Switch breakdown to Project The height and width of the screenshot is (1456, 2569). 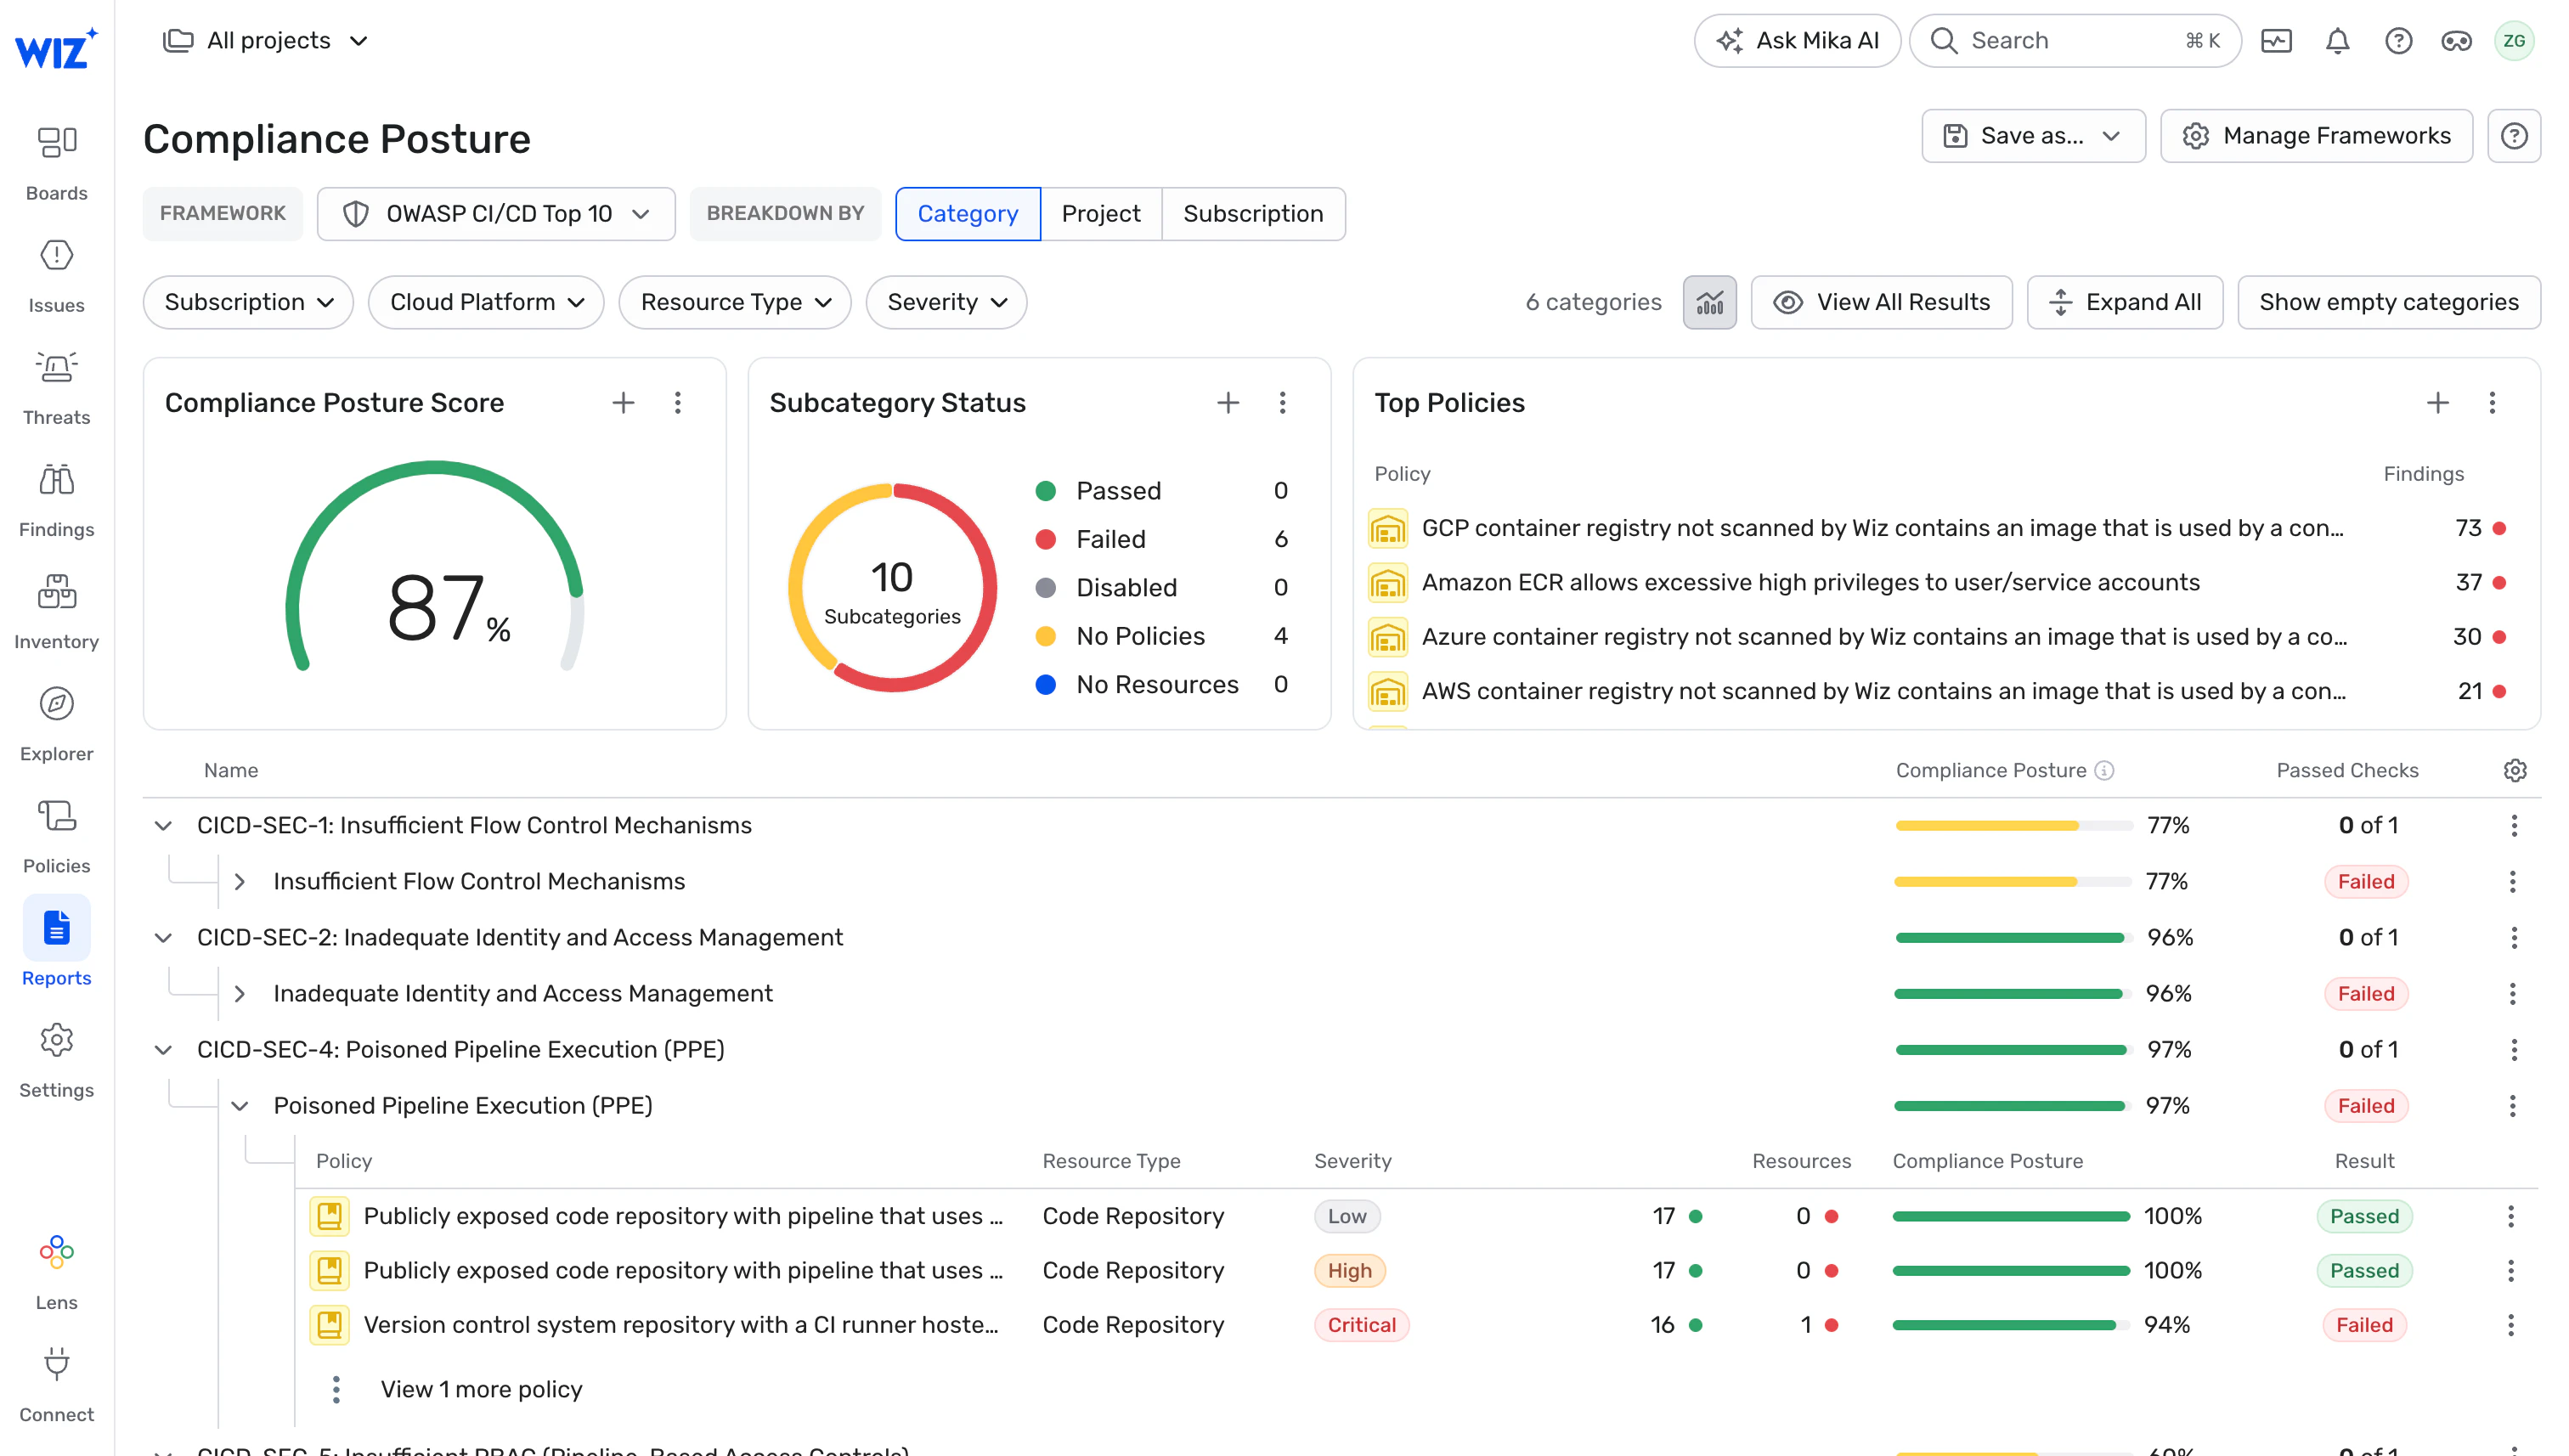coord(1100,214)
